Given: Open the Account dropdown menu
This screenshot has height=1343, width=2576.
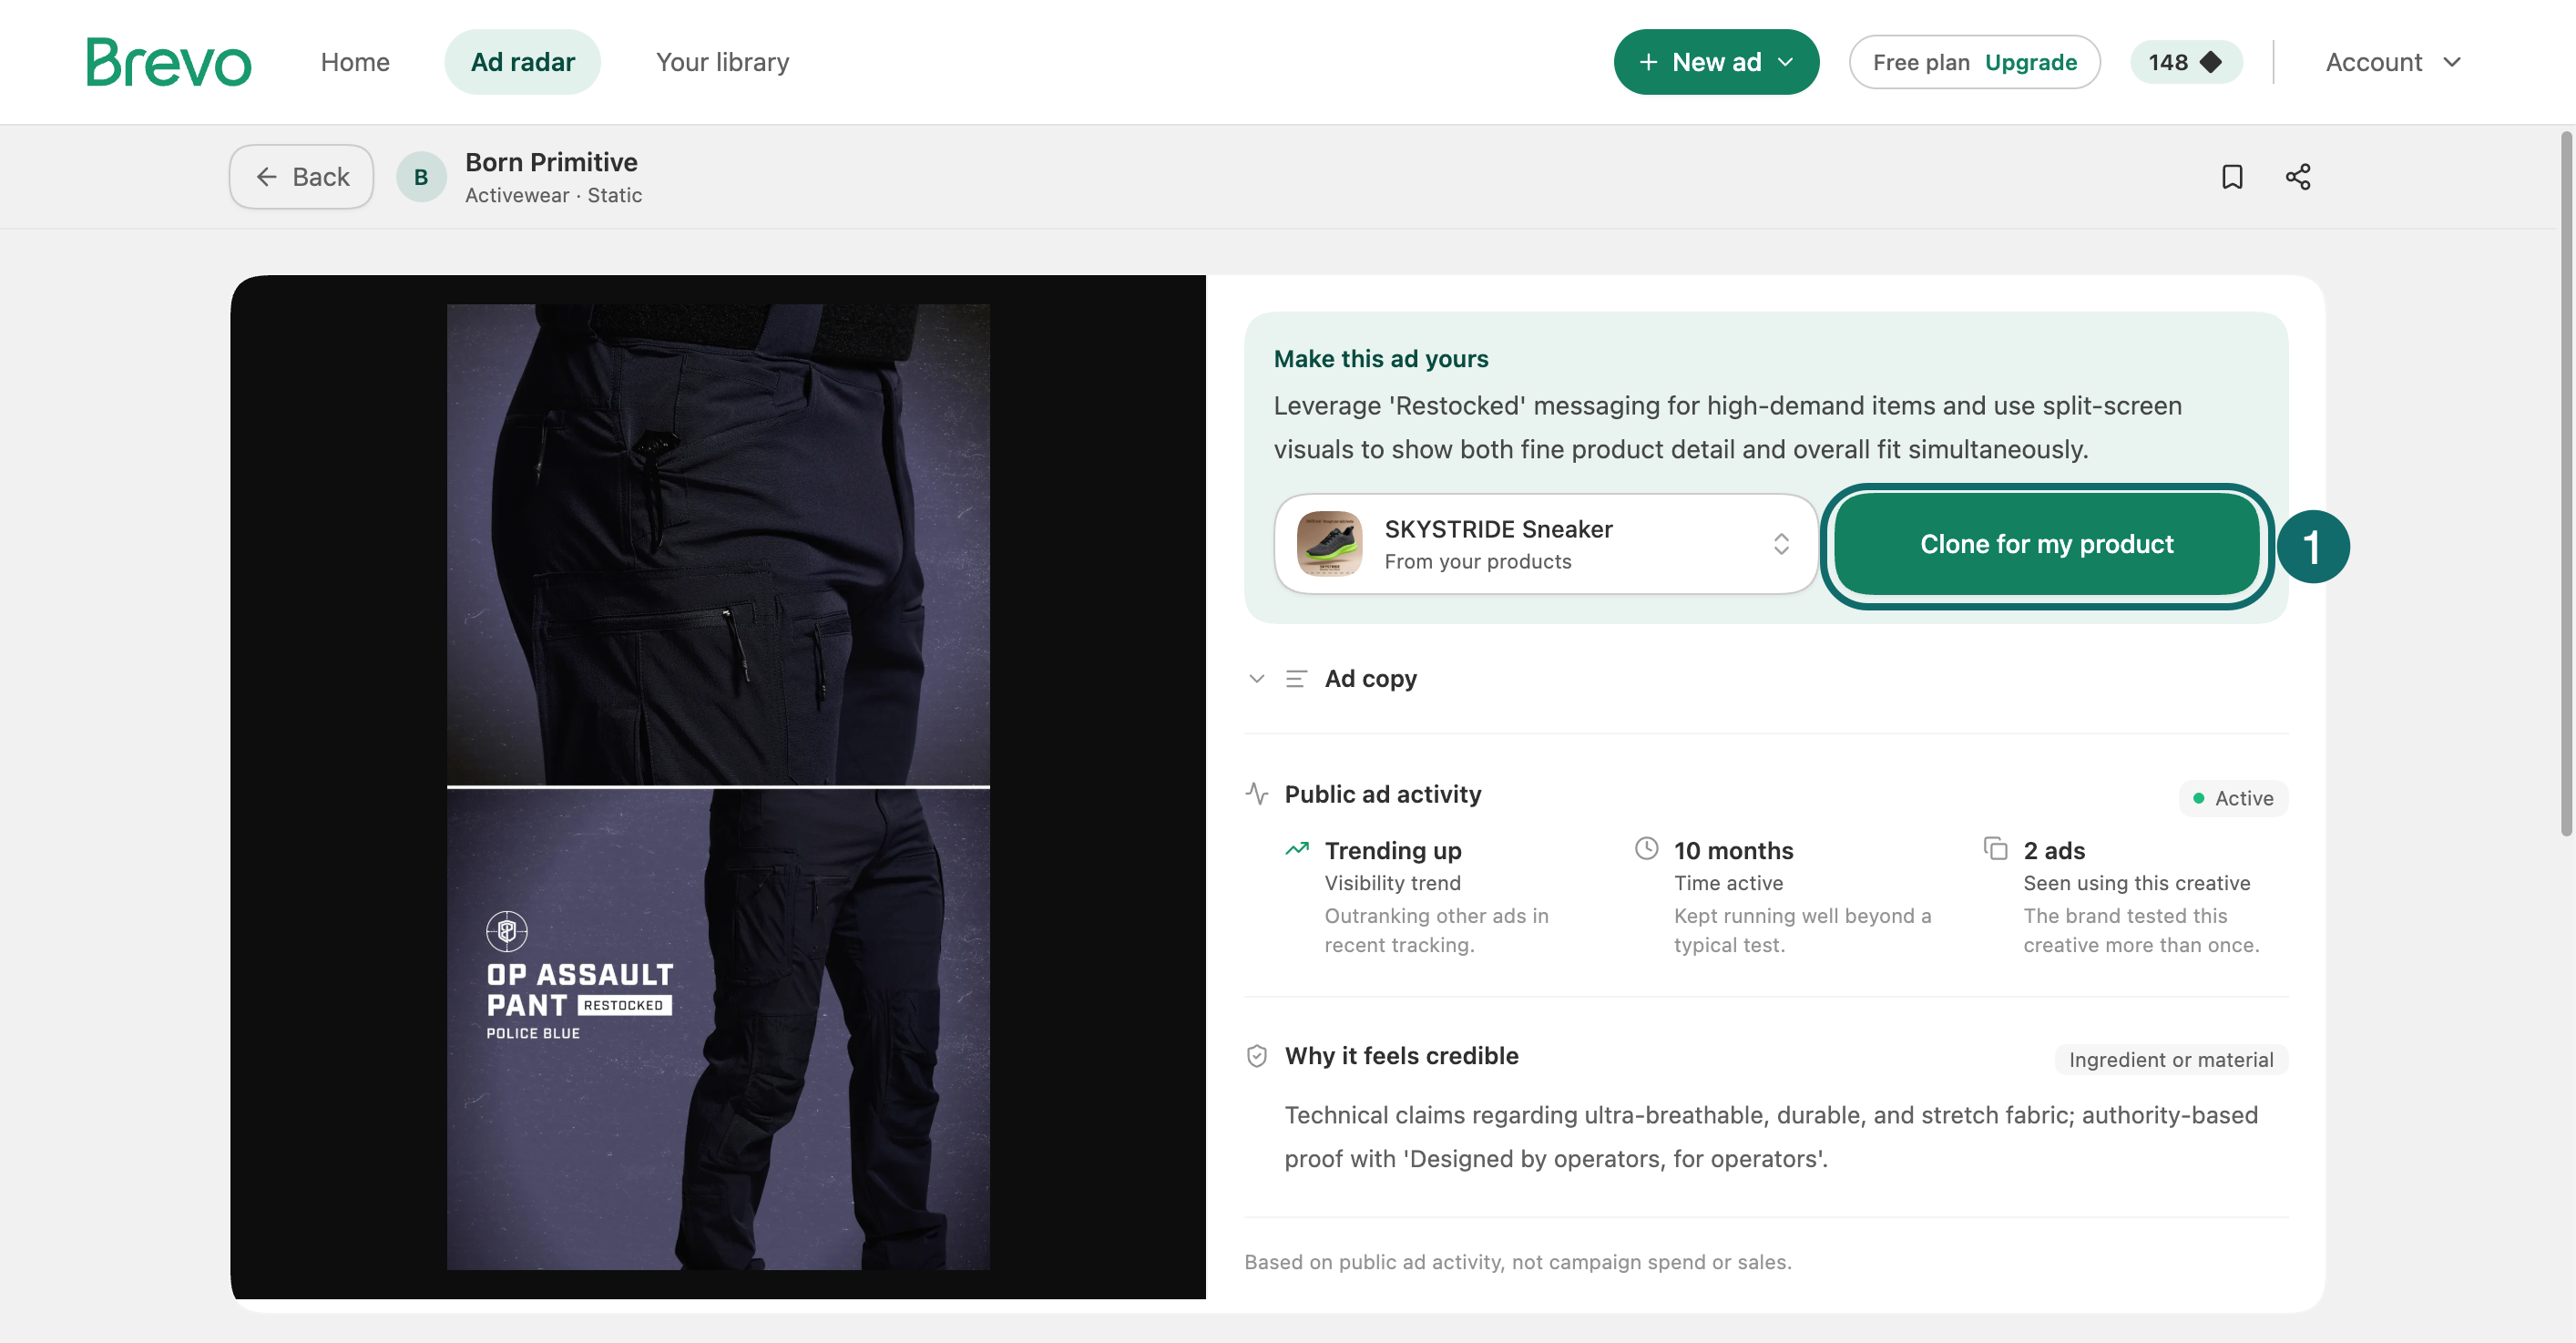Looking at the screenshot, I should [x=2393, y=62].
